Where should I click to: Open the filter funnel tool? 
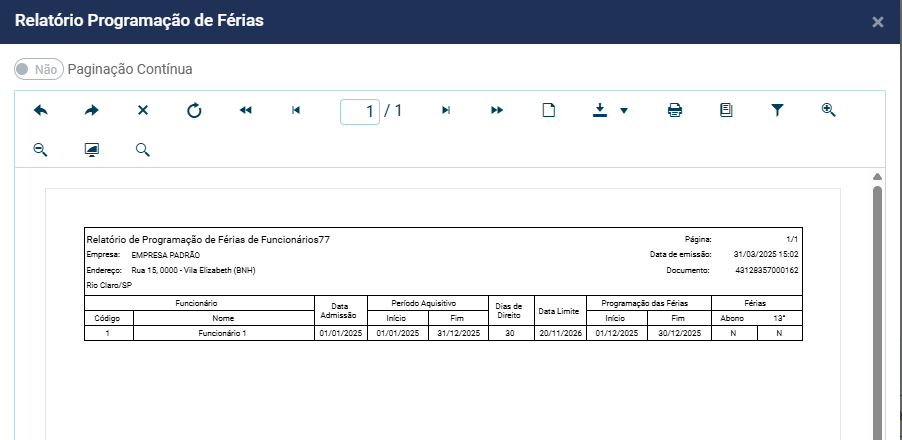[x=777, y=111]
